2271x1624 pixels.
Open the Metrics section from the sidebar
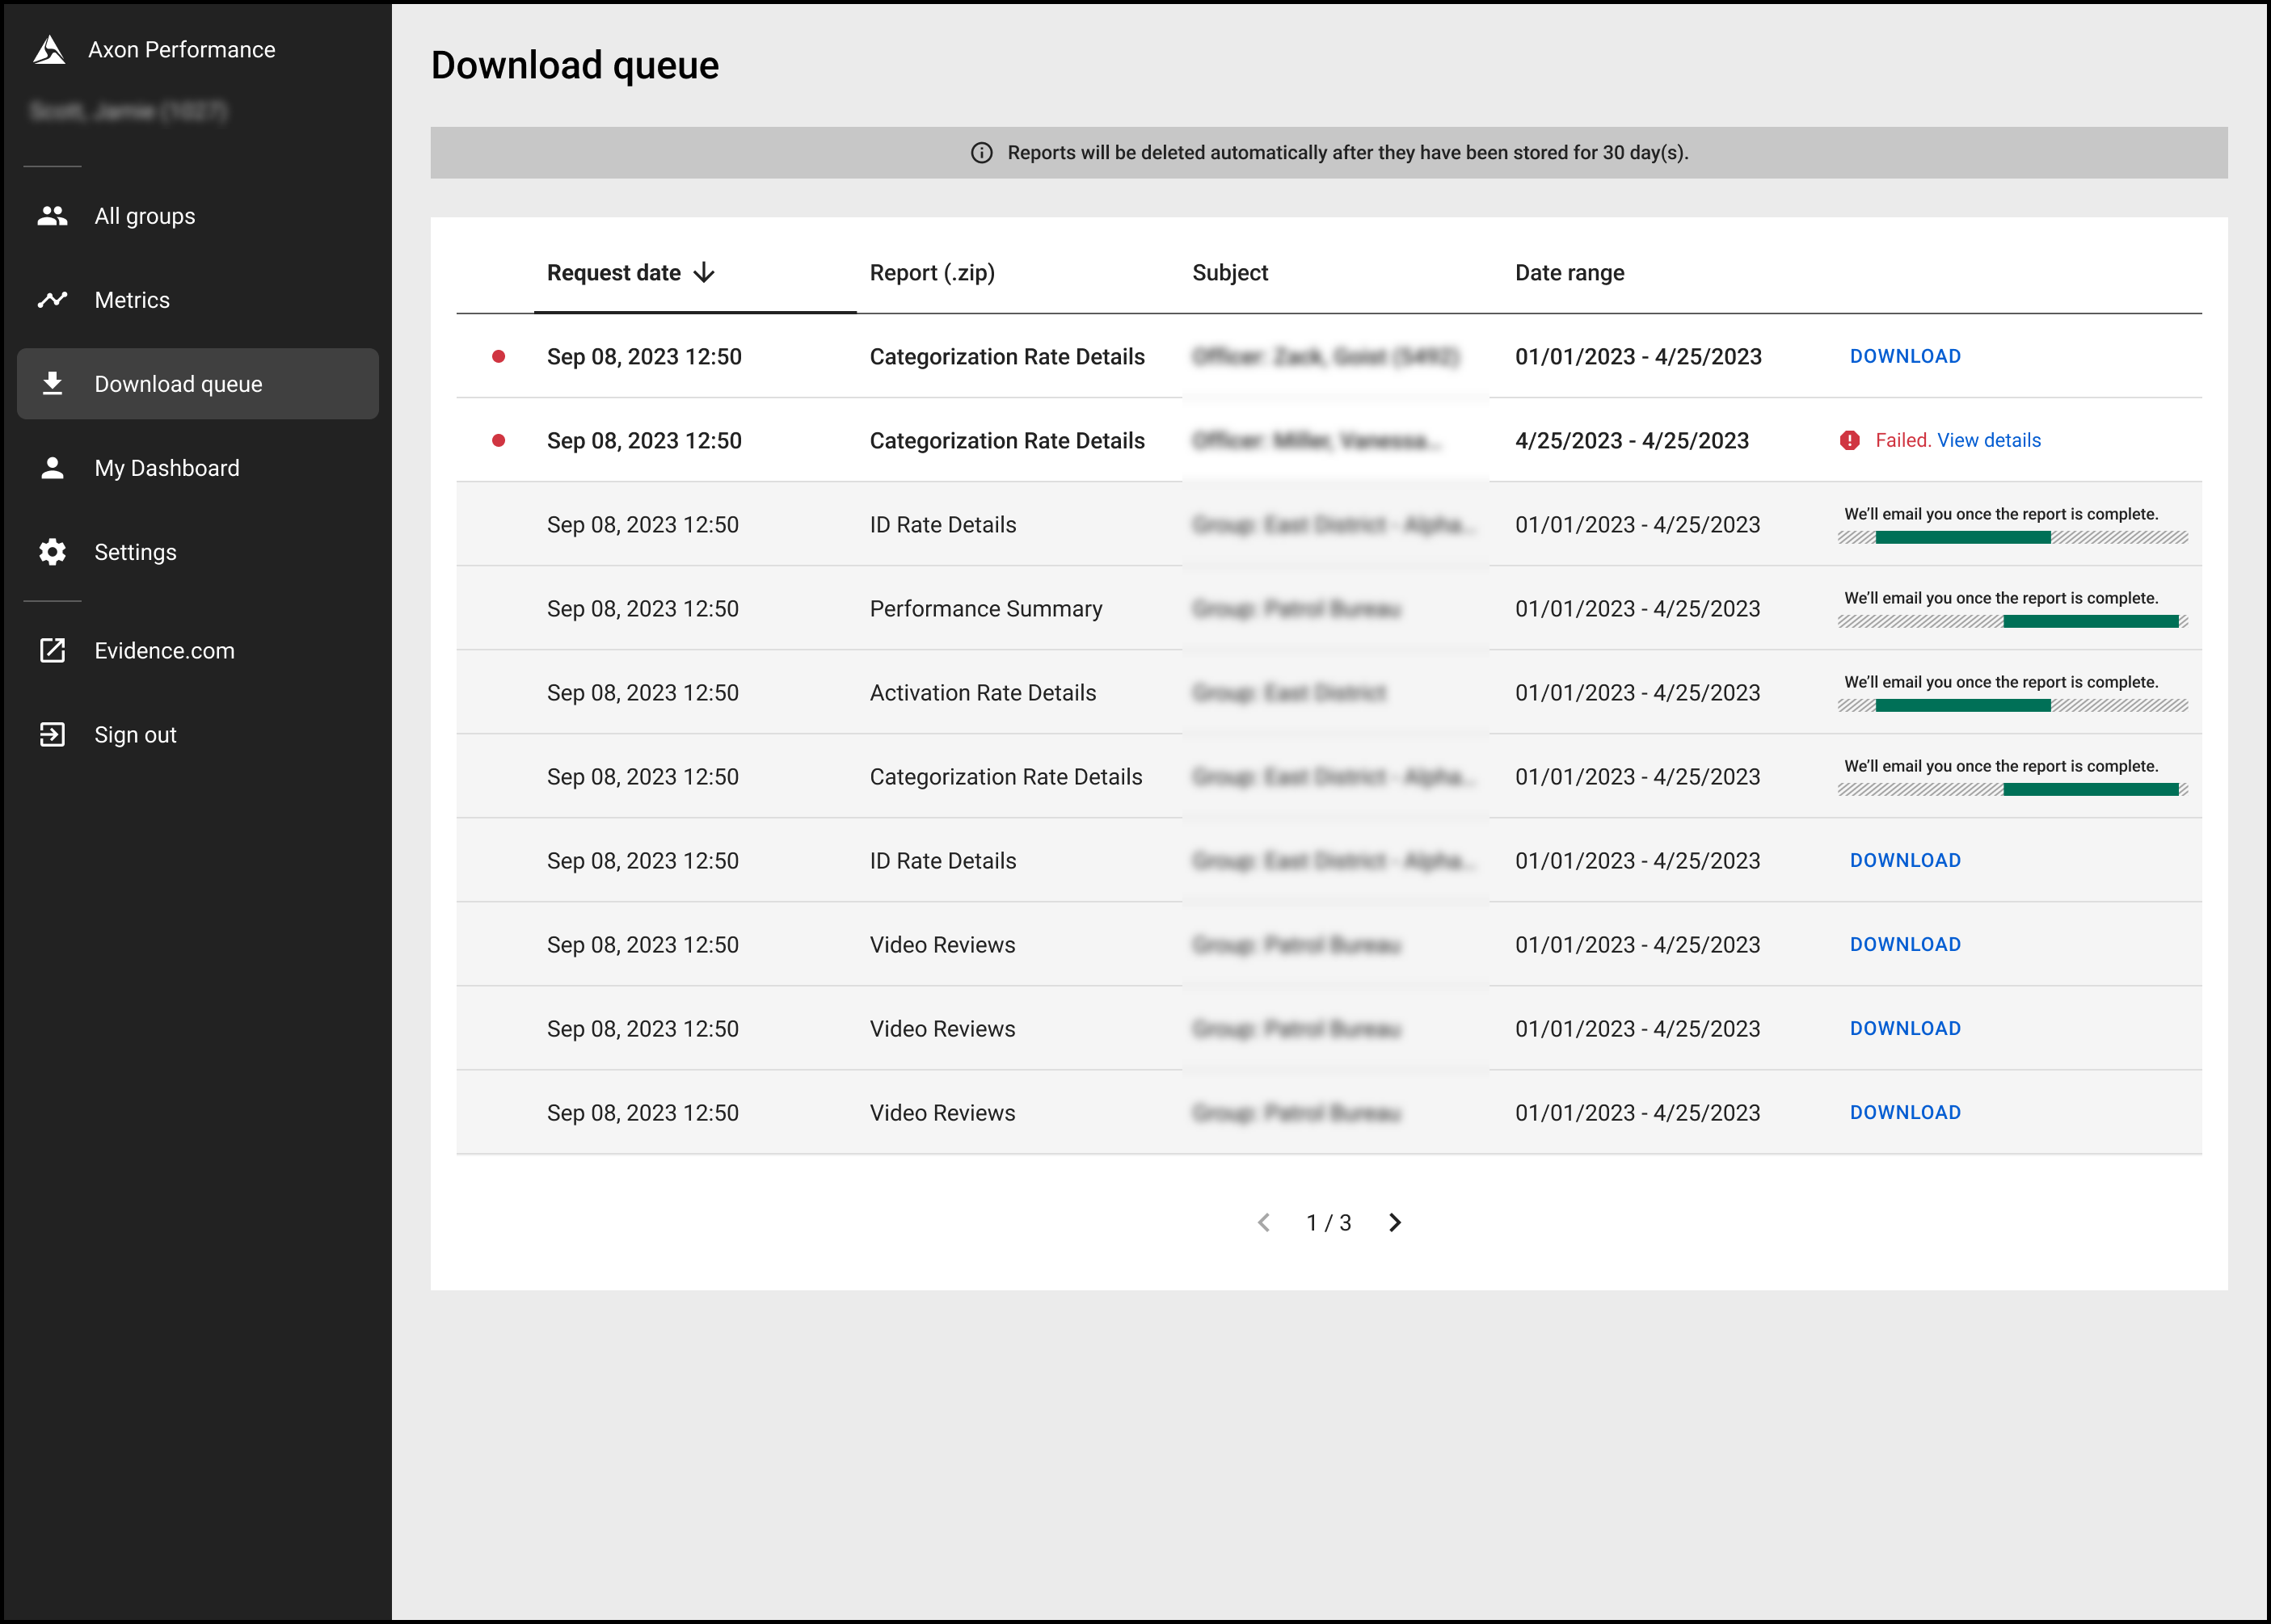[x=131, y=299]
